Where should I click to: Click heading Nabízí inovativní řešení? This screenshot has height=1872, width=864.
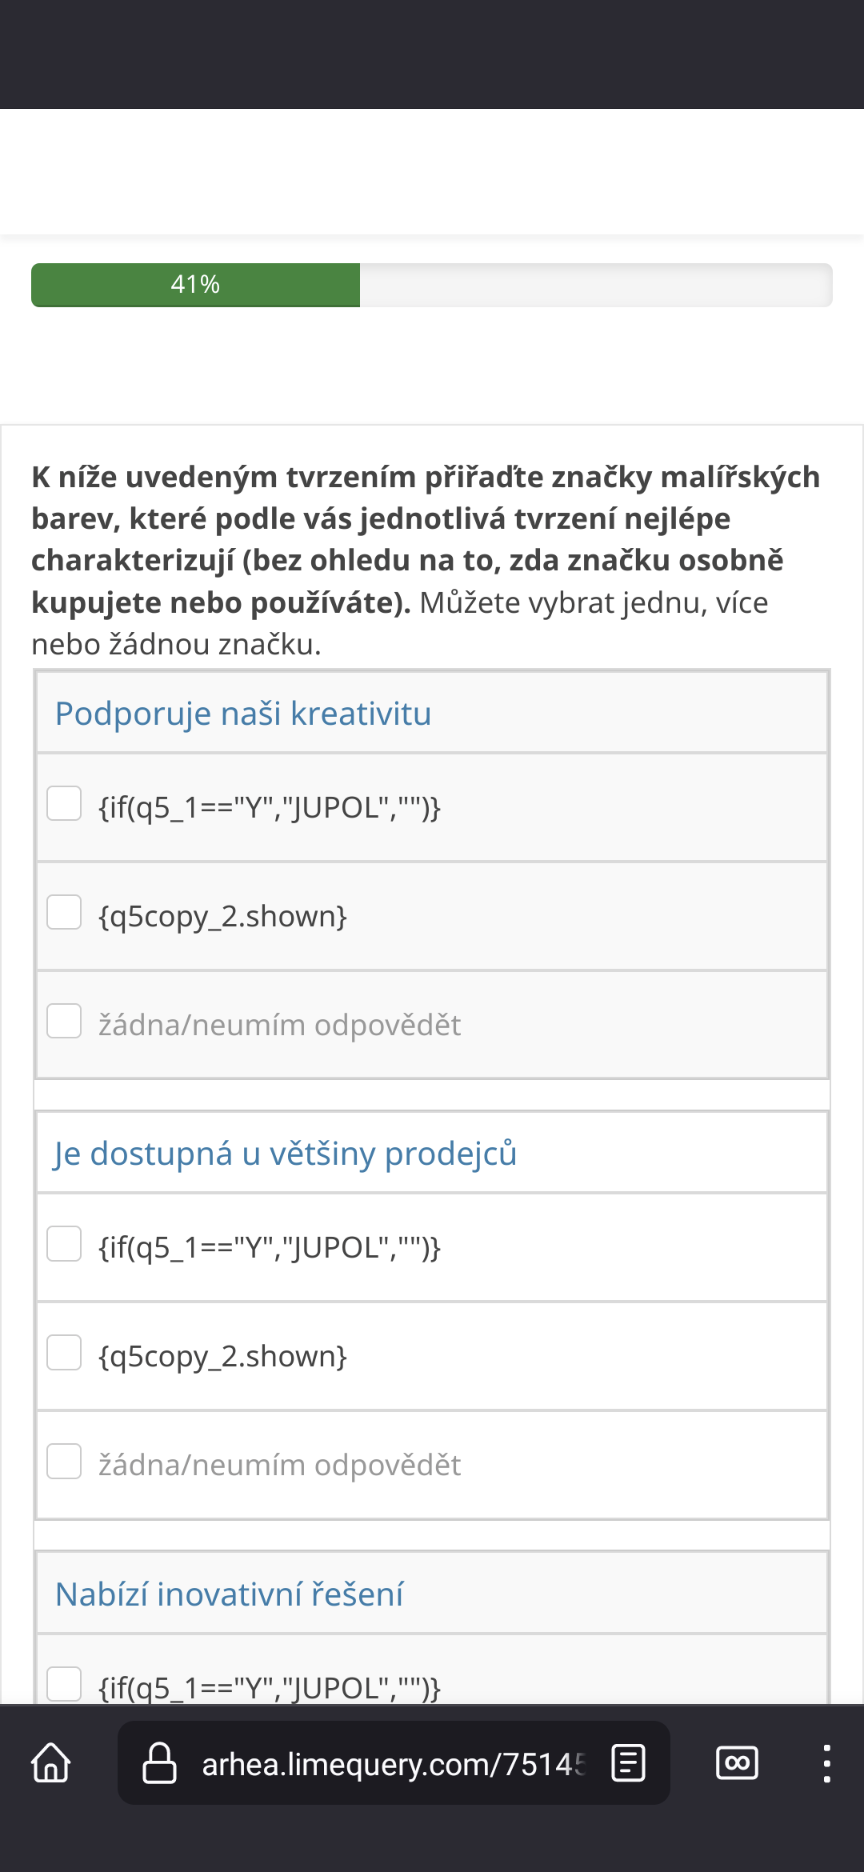229,1594
